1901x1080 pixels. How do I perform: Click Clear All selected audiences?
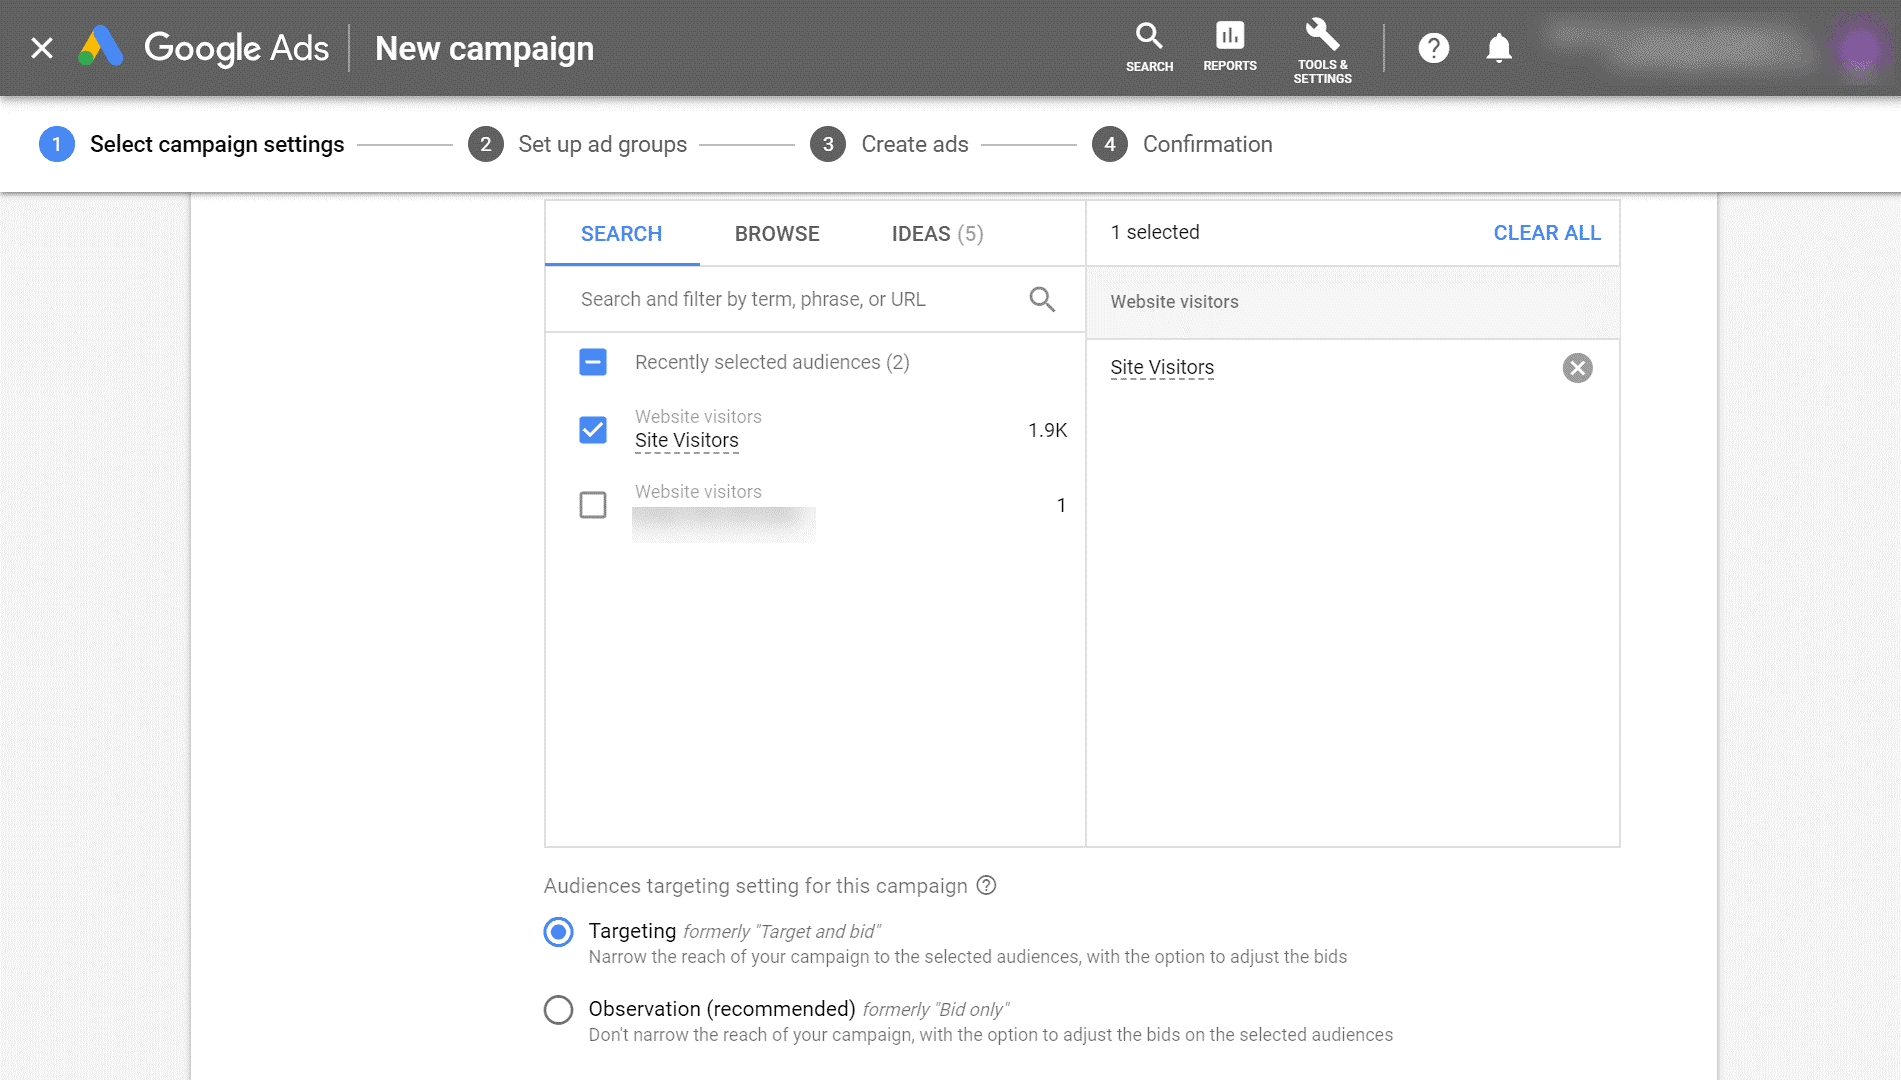click(1546, 233)
